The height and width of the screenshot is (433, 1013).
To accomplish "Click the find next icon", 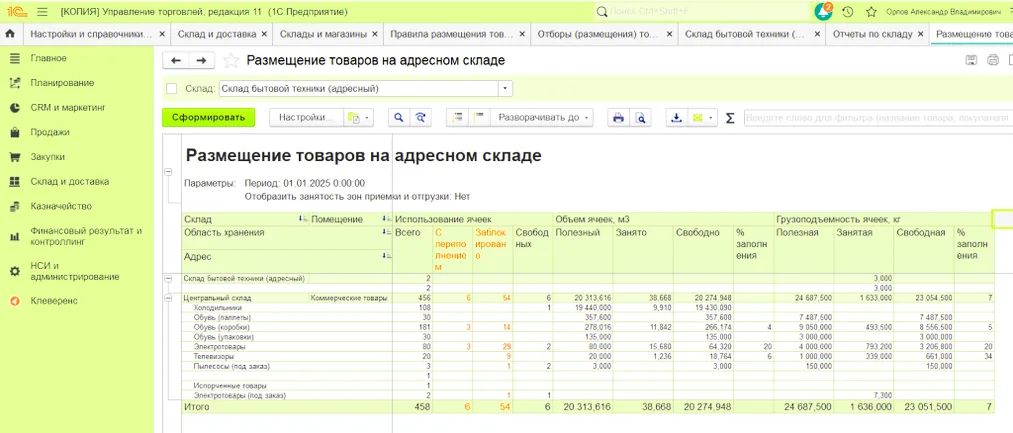I will click(421, 118).
